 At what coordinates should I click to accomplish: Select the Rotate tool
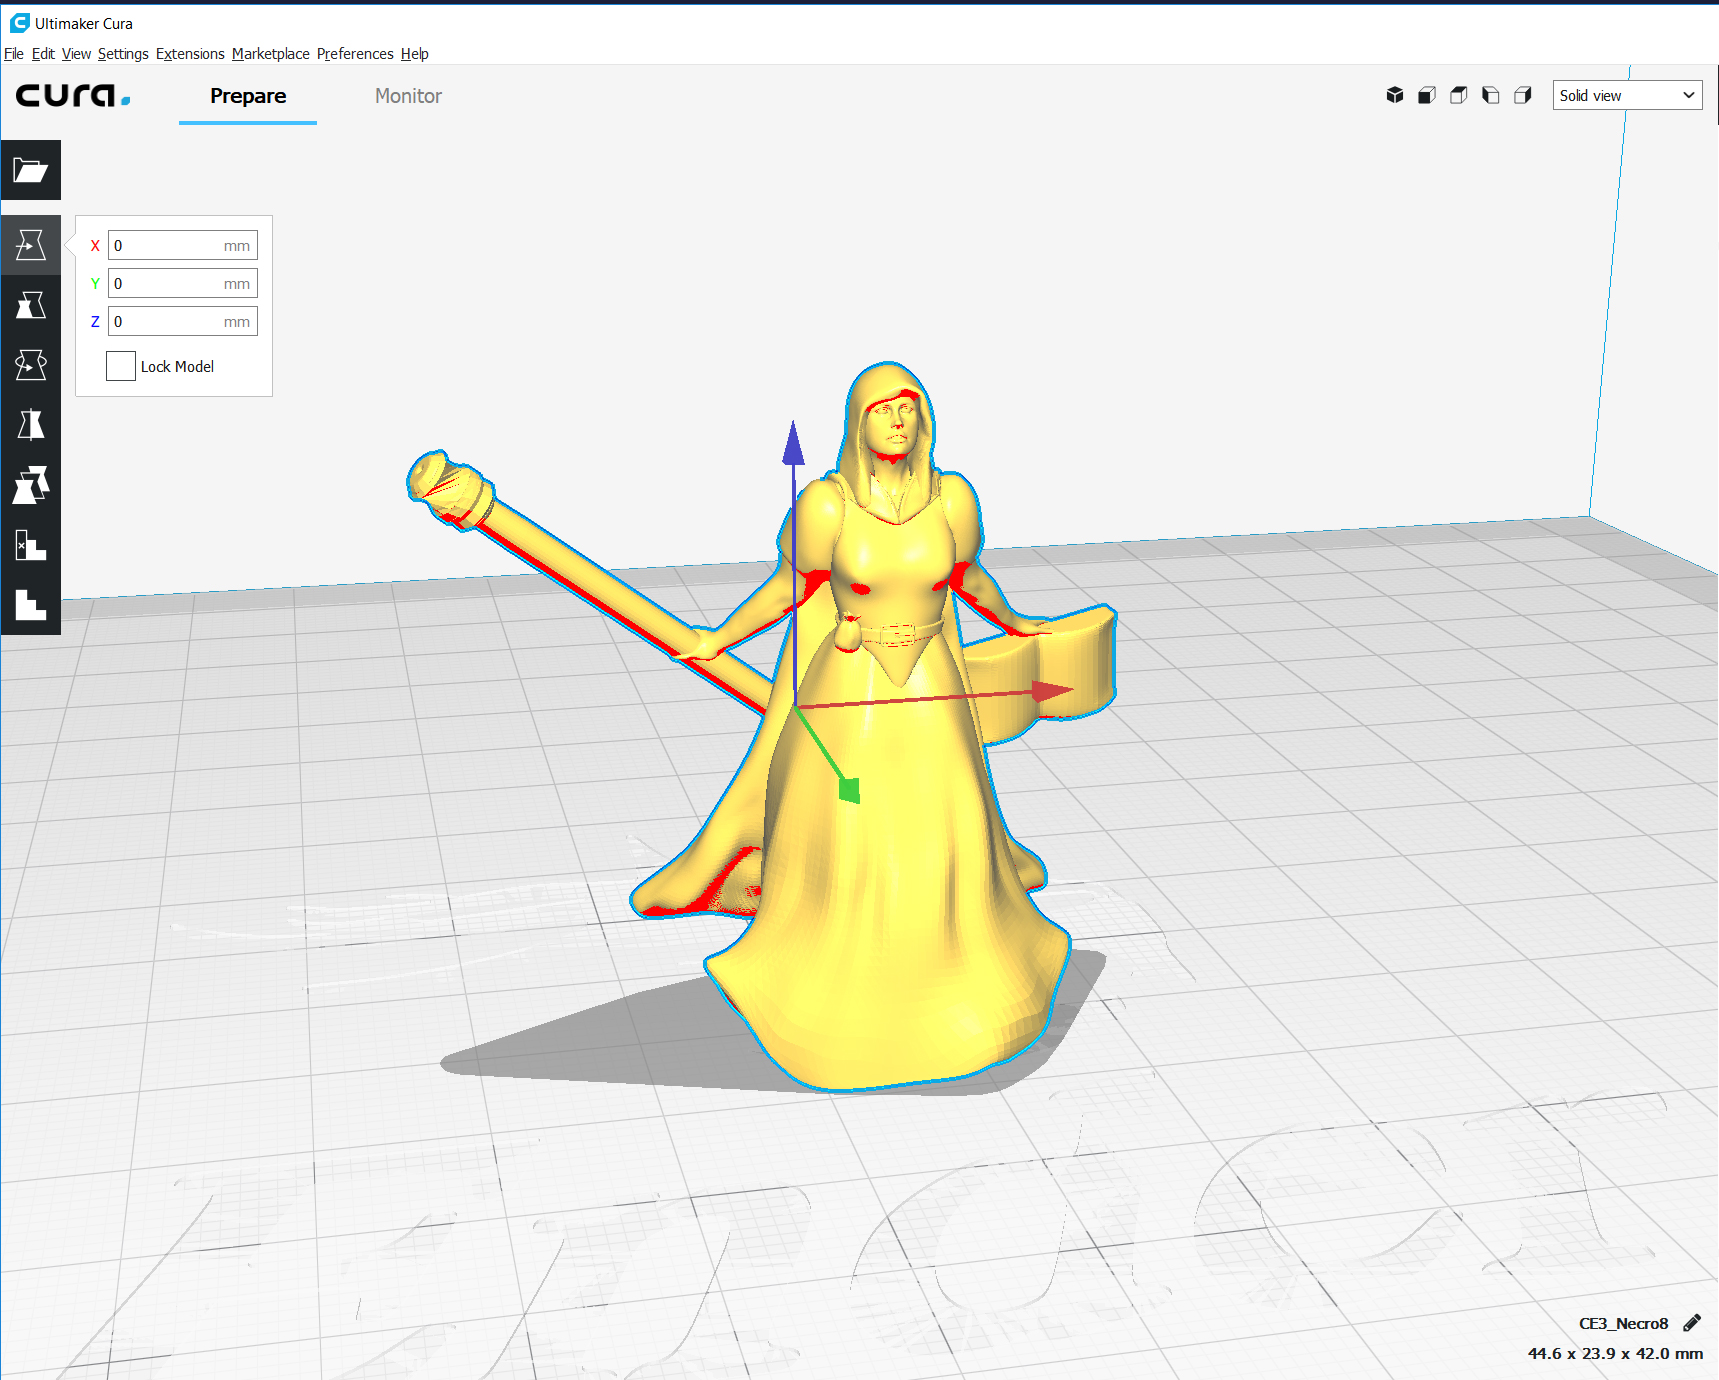pos(30,365)
